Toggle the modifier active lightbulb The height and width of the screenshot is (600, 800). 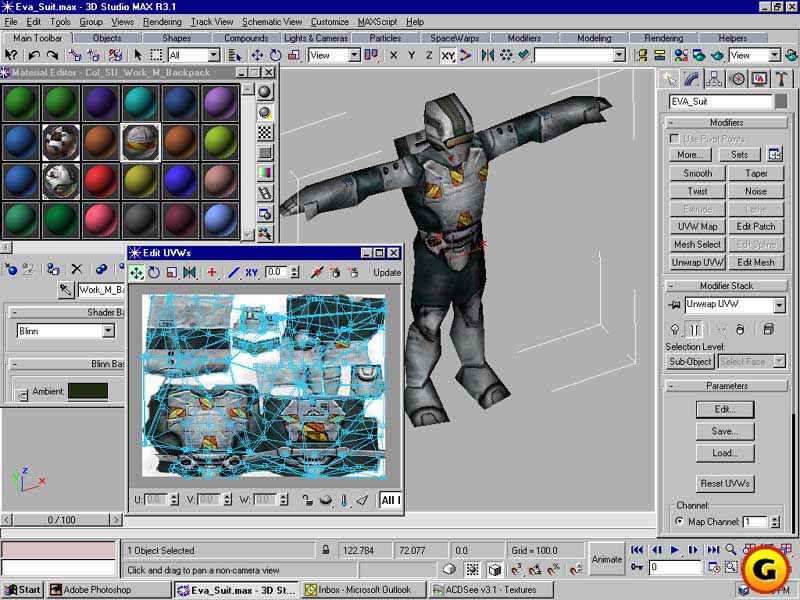click(674, 330)
